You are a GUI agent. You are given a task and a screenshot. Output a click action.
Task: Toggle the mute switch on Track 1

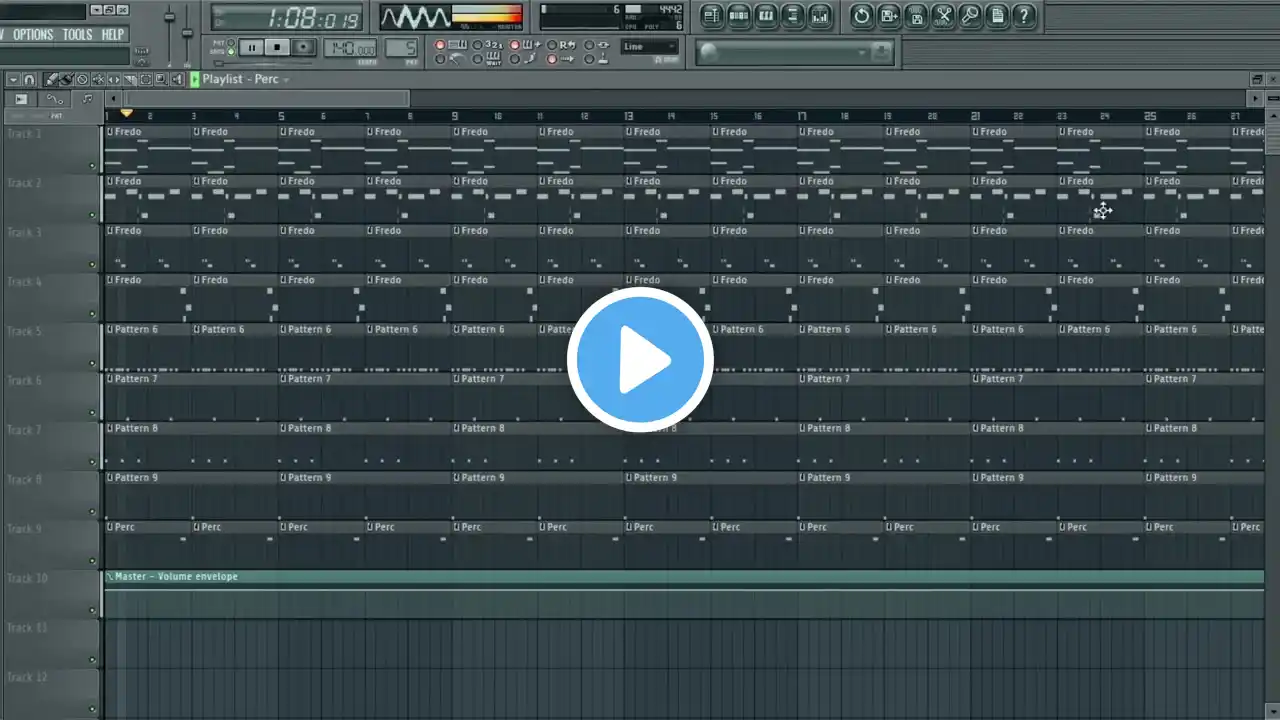(92, 166)
